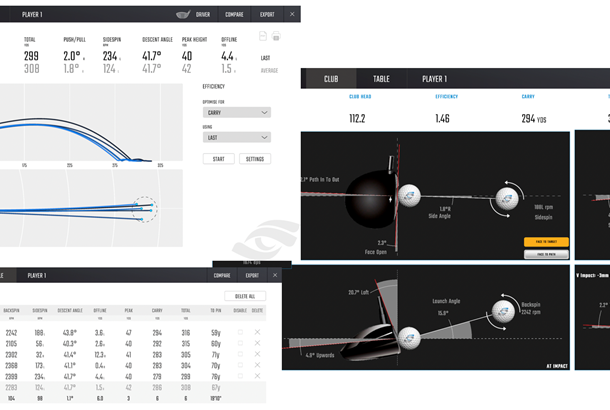Select the Last data row label
This screenshot has width=610, height=410.
(x=265, y=58)
